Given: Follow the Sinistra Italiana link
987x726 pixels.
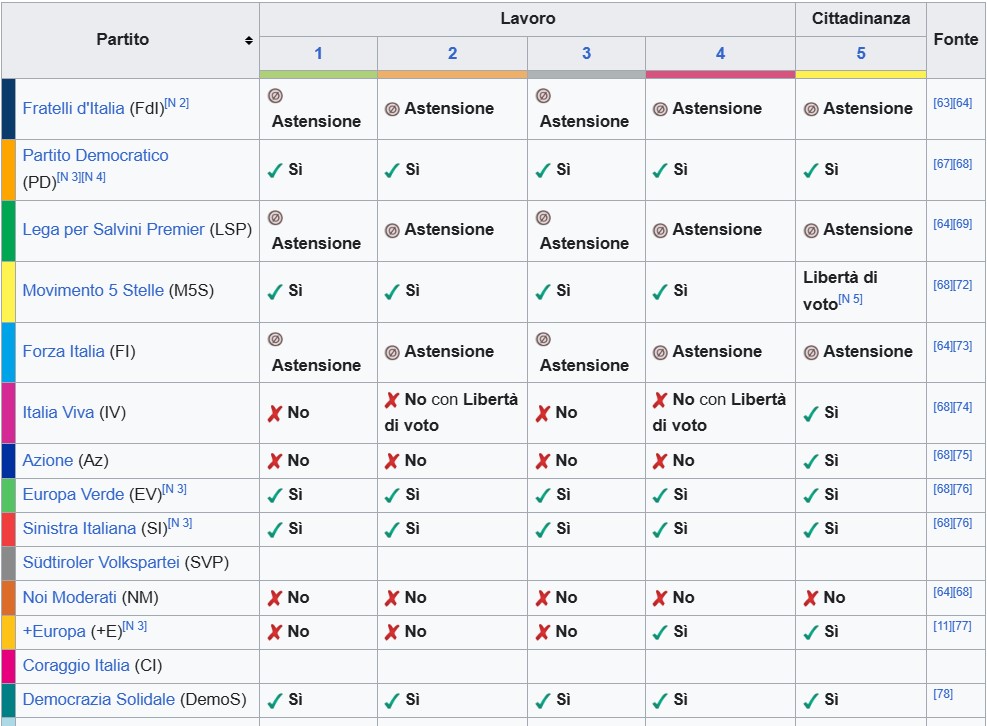Looking at the screenshot, I should pos(79,528).
